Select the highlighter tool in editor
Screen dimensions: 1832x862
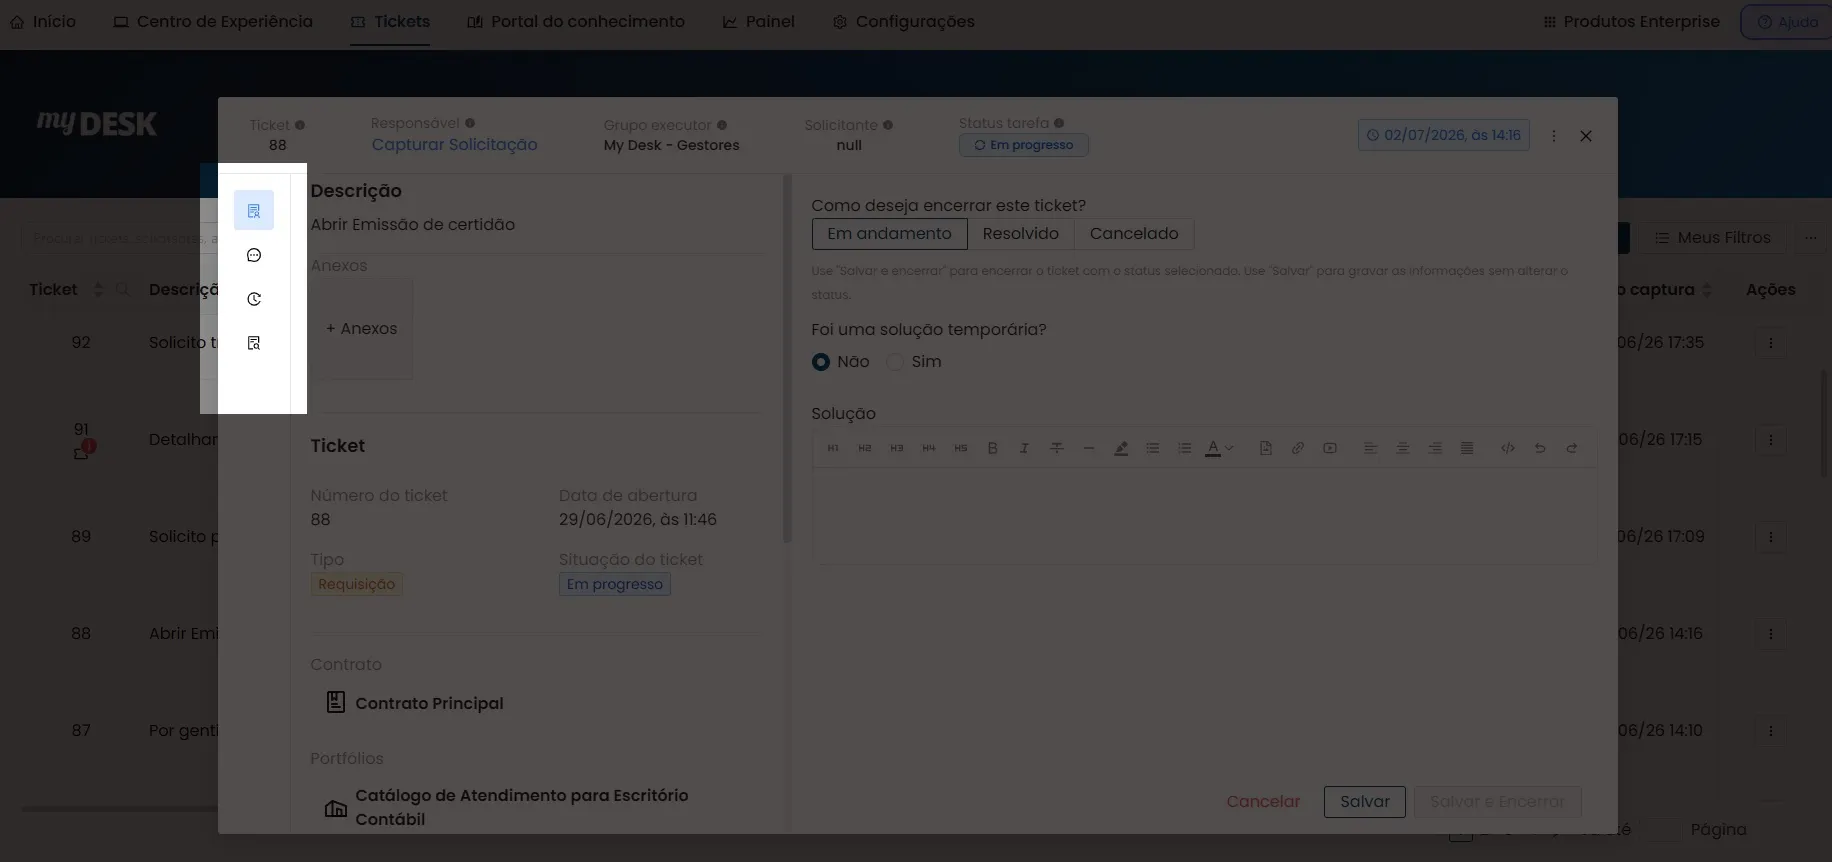point(1121,448)
